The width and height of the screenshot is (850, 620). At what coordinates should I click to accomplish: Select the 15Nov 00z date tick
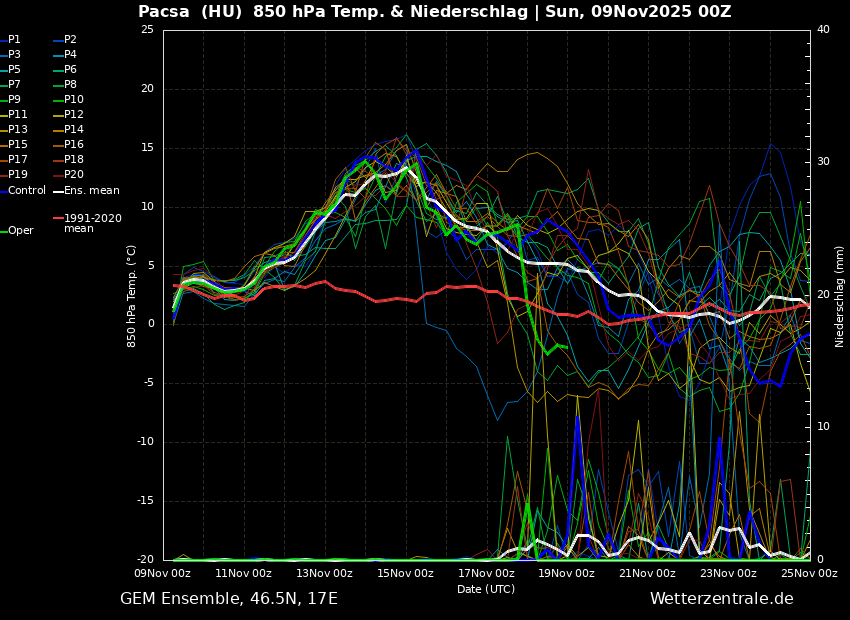click(x=405, y=573)
